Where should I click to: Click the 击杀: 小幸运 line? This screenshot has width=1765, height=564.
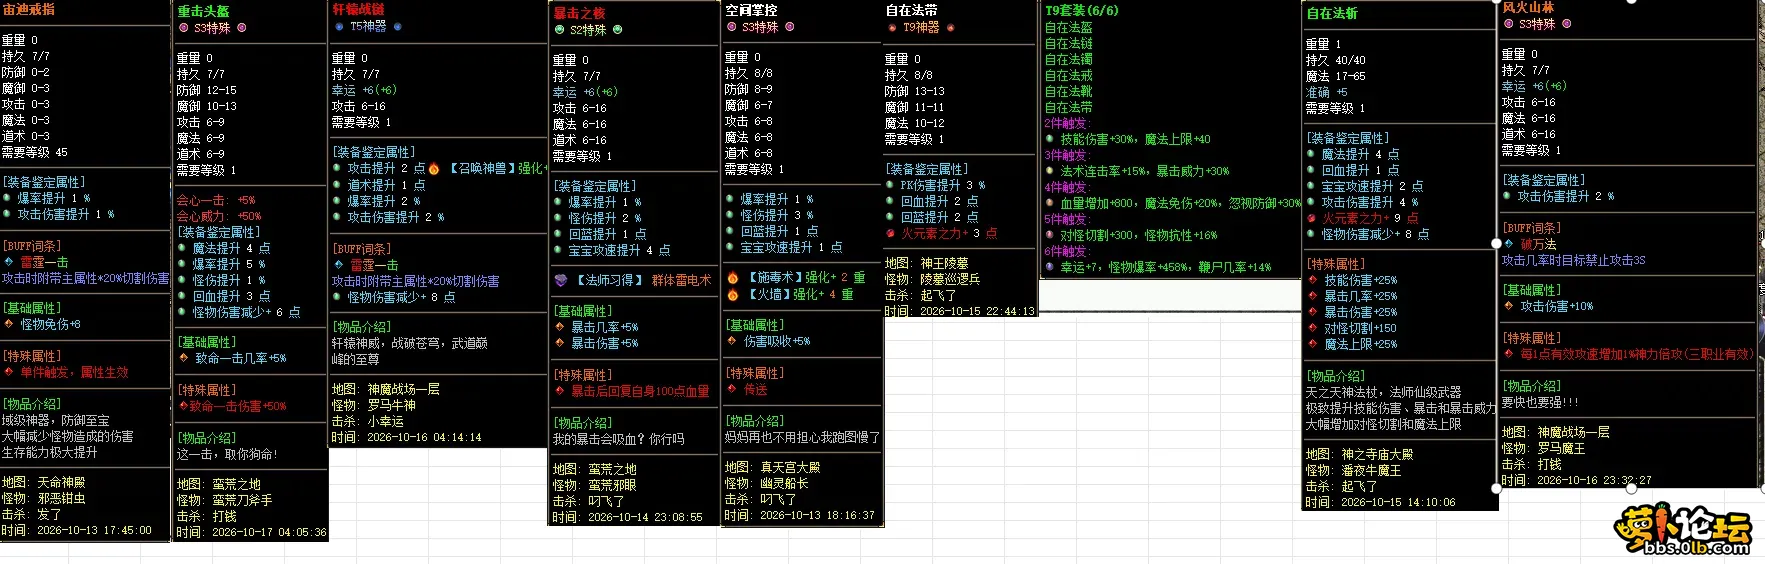click(x=368, y=421)
